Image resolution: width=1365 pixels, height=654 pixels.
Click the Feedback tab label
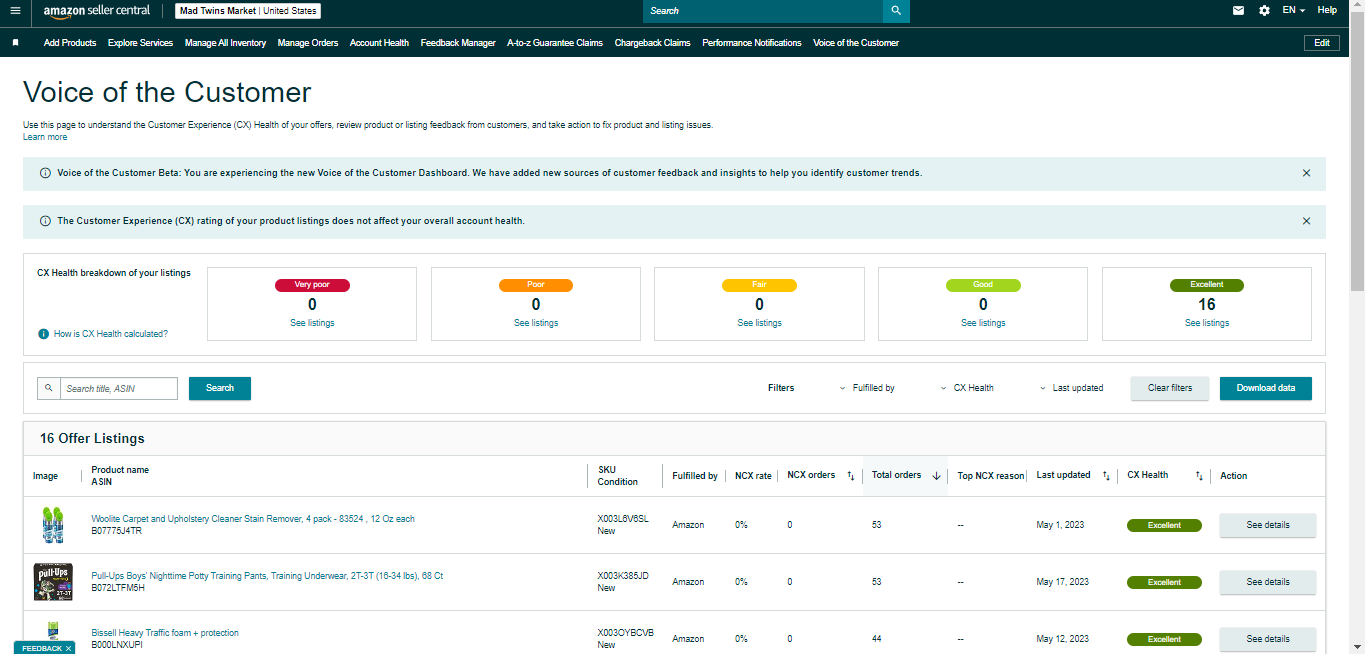pyautogui.click(x=41, y=648)
